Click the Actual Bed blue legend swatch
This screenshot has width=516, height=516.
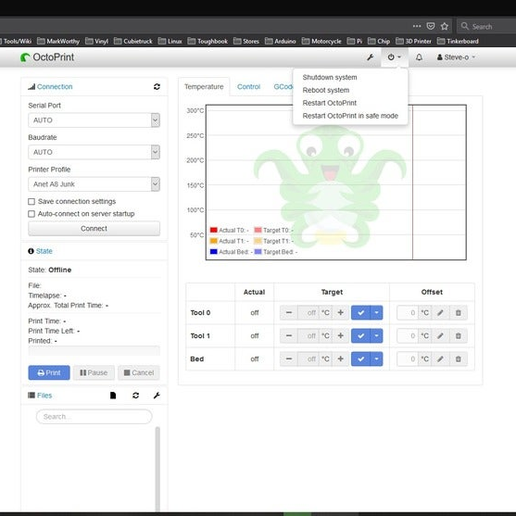tap(214, 252)
